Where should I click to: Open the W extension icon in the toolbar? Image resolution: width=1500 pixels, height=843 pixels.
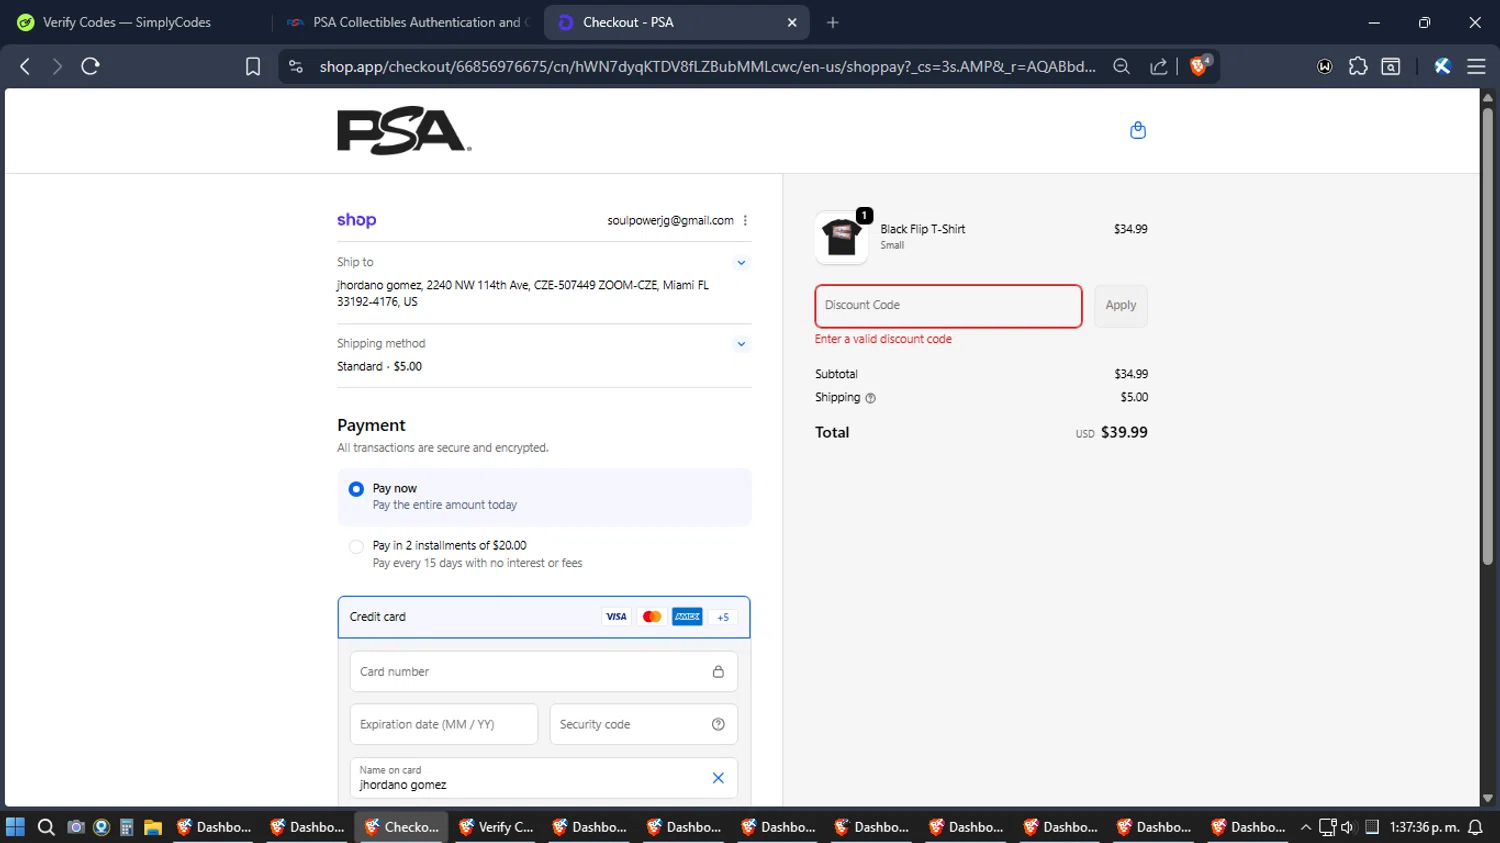[x=1325, y=66]
